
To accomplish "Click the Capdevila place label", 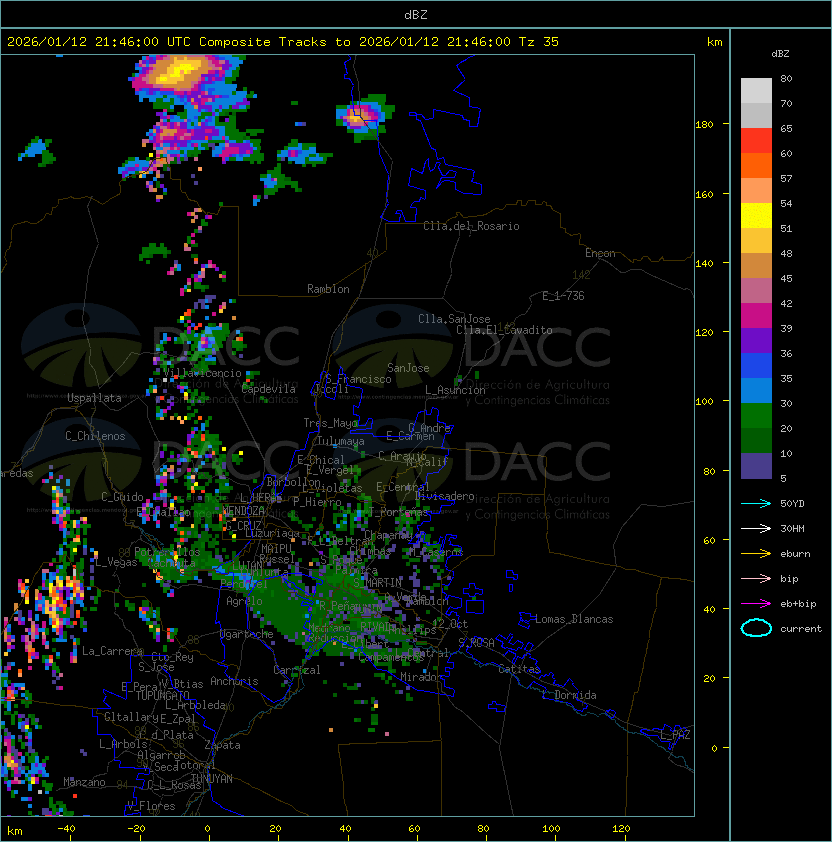I will (268, 389).
